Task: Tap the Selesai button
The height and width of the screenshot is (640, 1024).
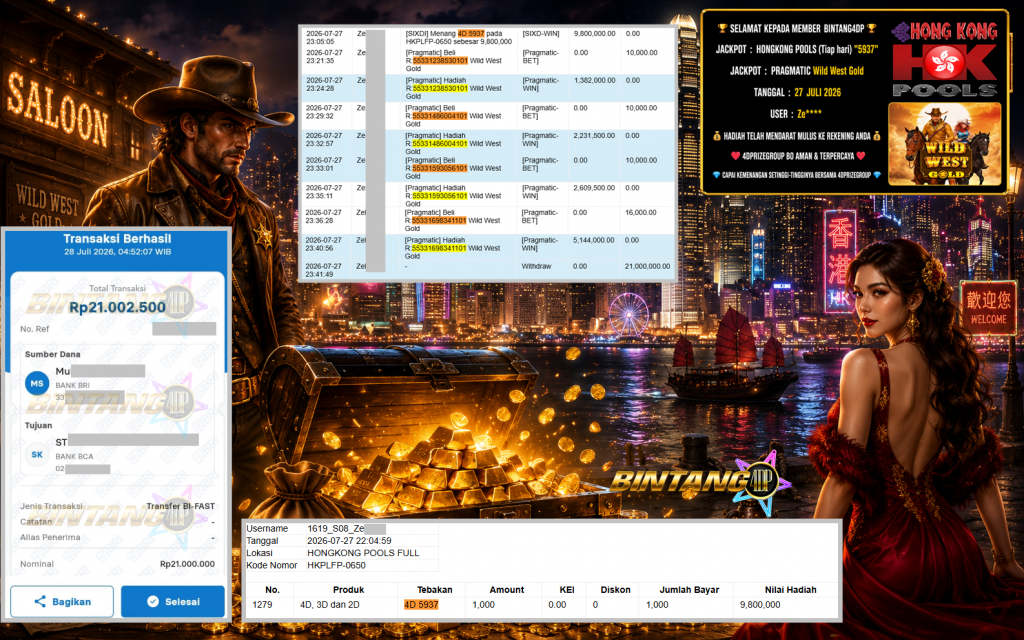Action: [x=173, y=601]
